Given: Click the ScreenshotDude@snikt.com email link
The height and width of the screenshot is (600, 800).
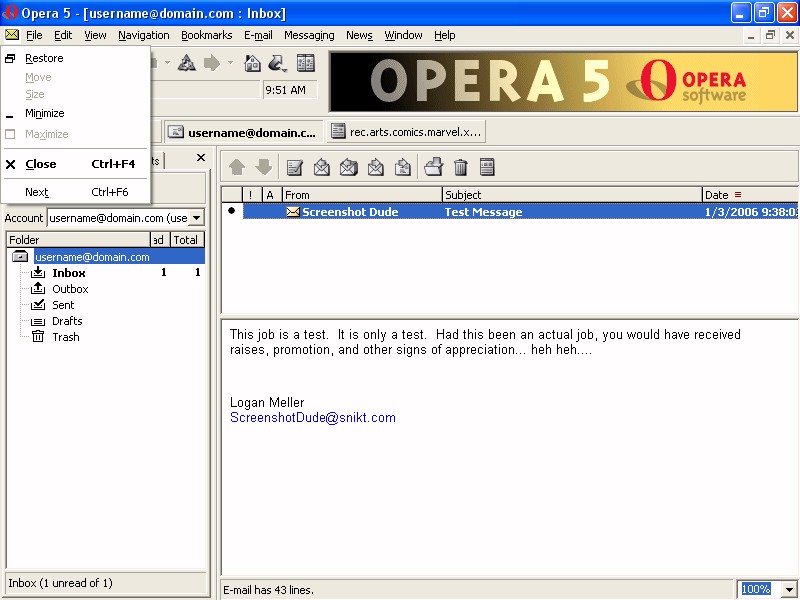Looking at the screenshot, I should click(x=313, y=417).
